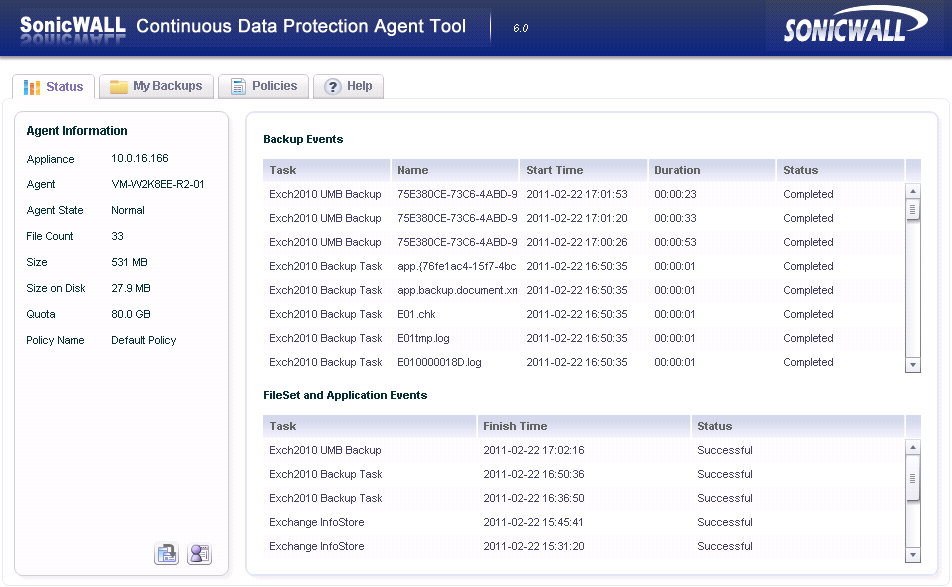The width and height of the screenshot is (952, 587).
Task: Click the backup/restore icon under Agent Information
Action: (x=166, y=554)
